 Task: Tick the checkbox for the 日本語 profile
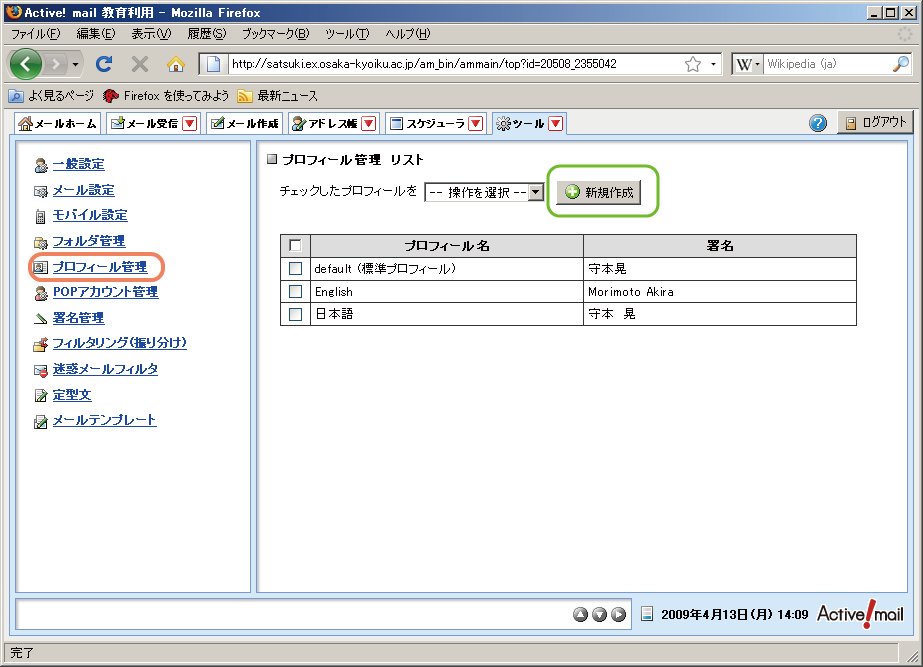(x=295, y=314)
